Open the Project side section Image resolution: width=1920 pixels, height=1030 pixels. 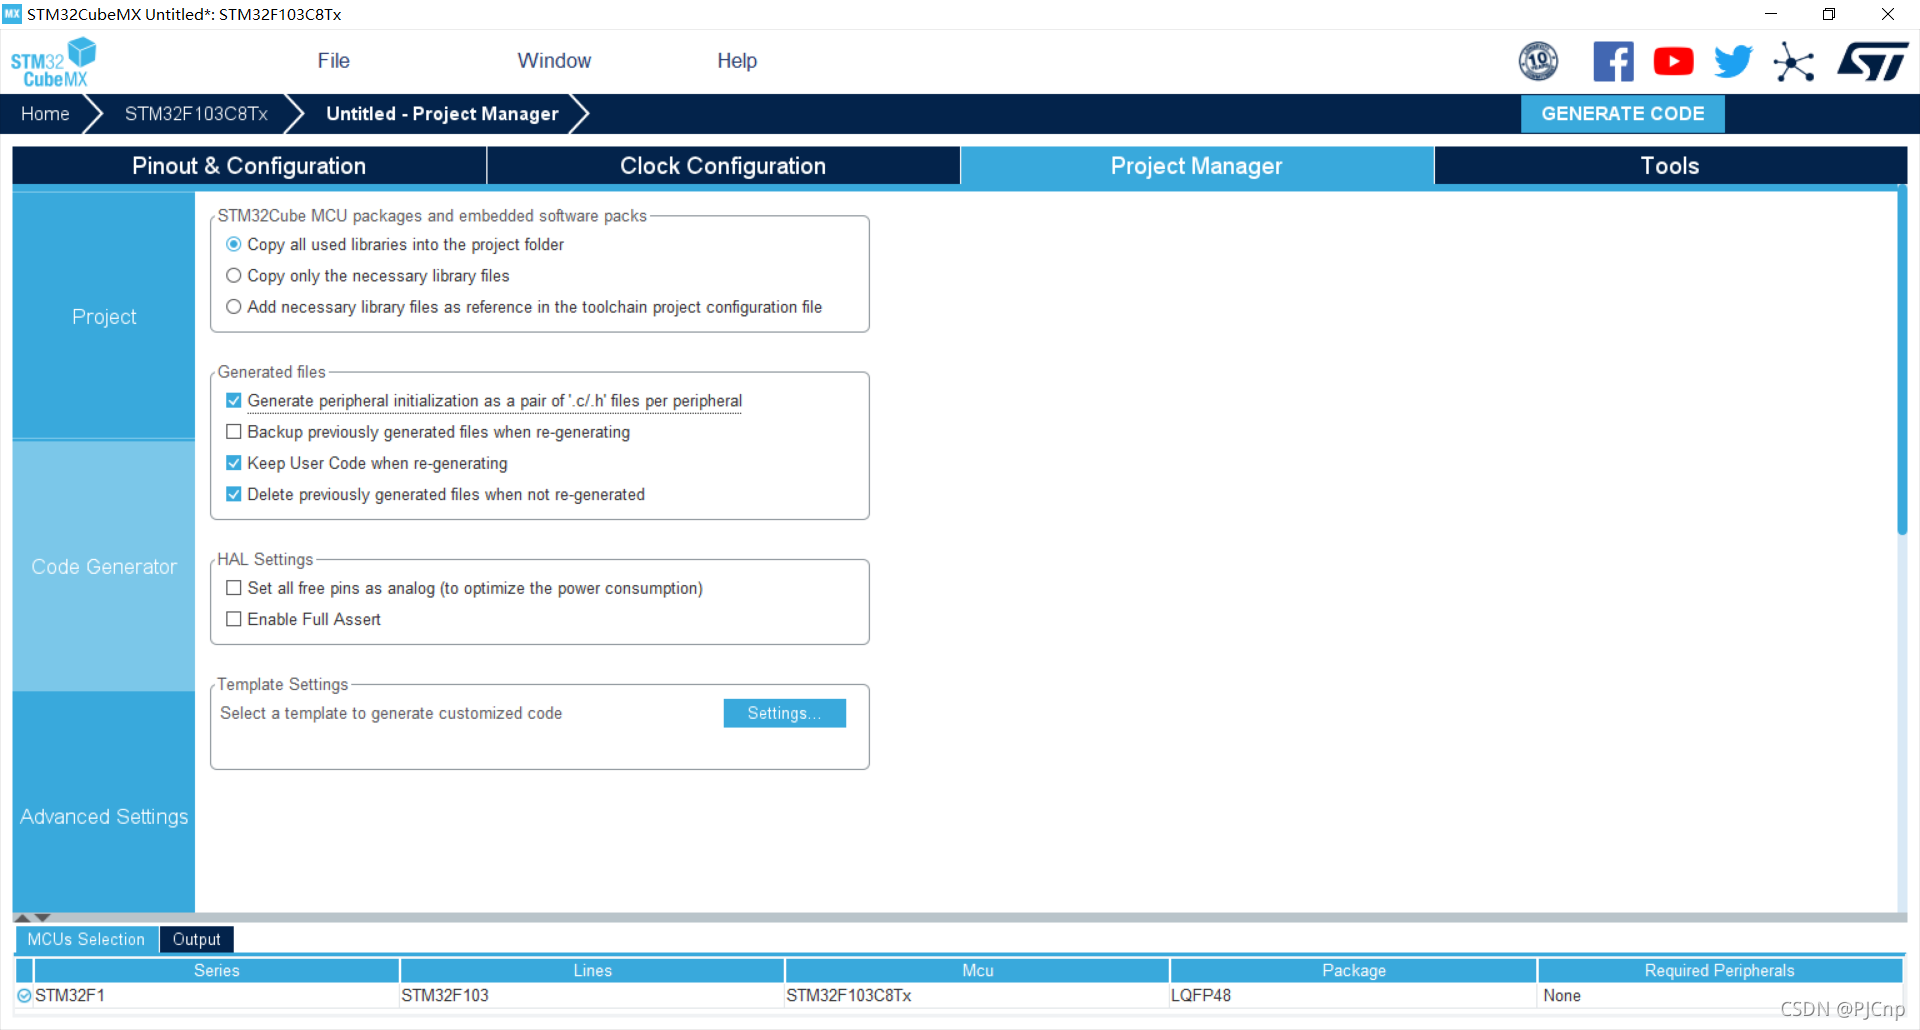[104, 316]
